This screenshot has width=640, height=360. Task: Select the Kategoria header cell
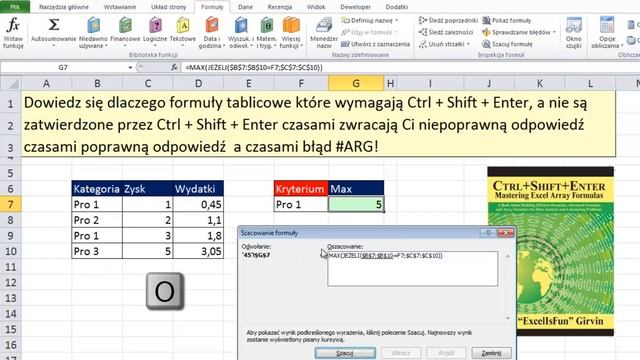pos(97,189)
